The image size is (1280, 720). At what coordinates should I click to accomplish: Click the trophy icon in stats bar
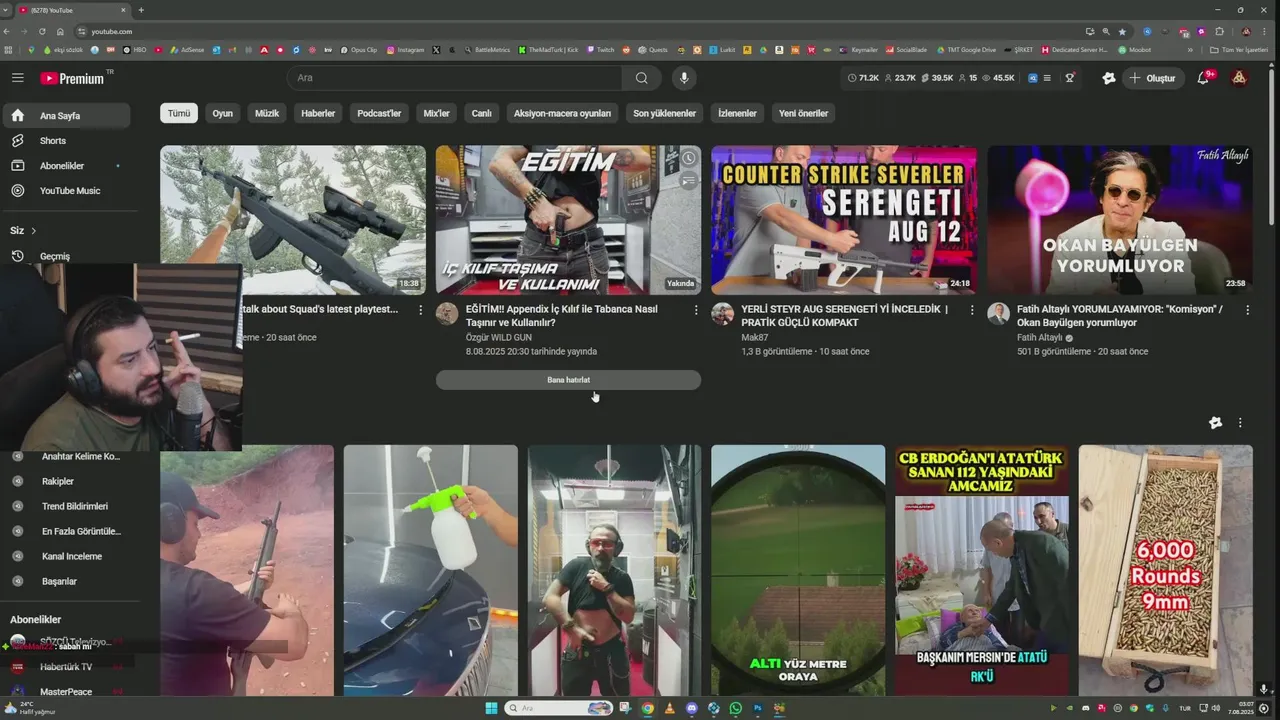(1069, 78)
